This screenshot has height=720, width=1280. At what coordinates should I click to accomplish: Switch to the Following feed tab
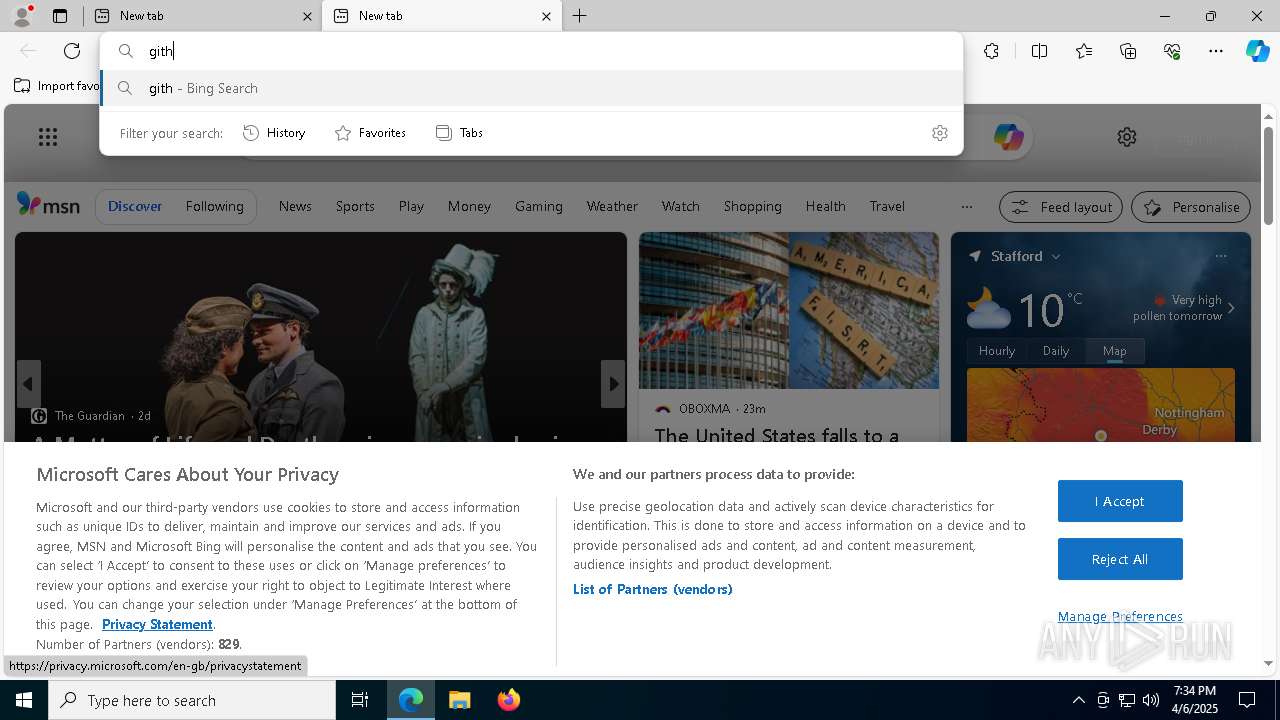coord(214,206)
